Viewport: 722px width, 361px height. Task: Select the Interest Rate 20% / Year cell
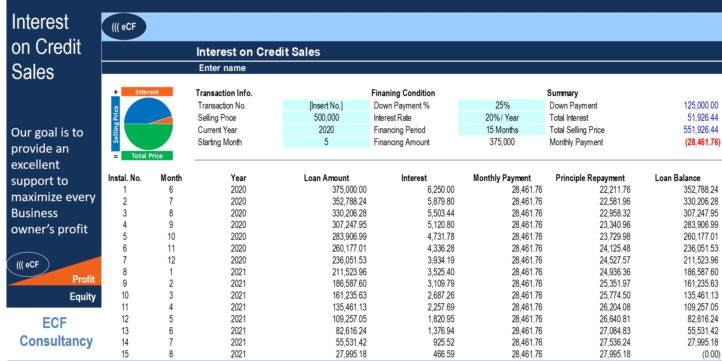pyautogui.click(x=502, y=117)
